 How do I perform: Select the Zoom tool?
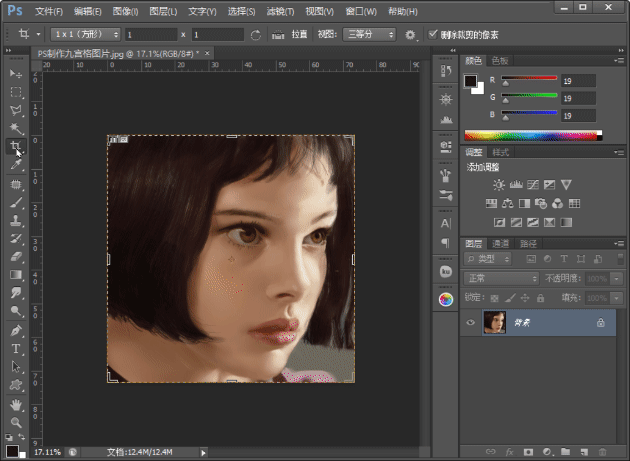[x=16, y=422]
